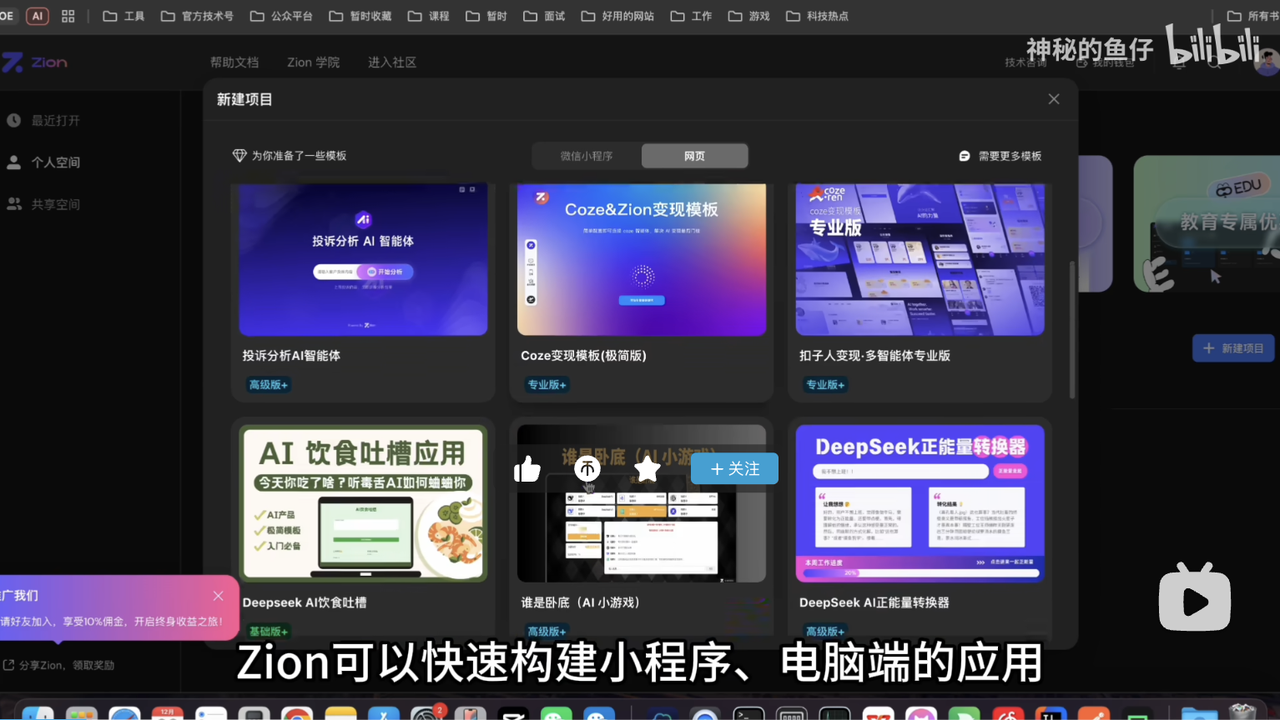Toggle the star favorite on the video
This screenshot has width=1280, height=720.
pyautogui.click(x=646, y=468)
